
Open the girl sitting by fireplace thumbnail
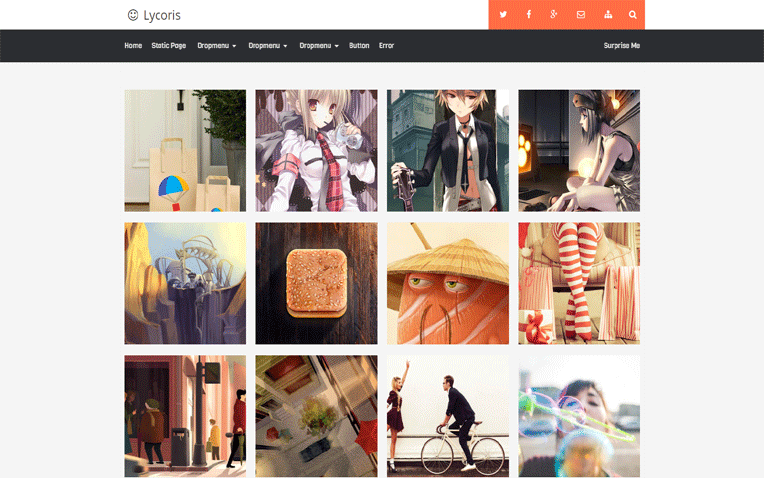[x=579, y=151]
